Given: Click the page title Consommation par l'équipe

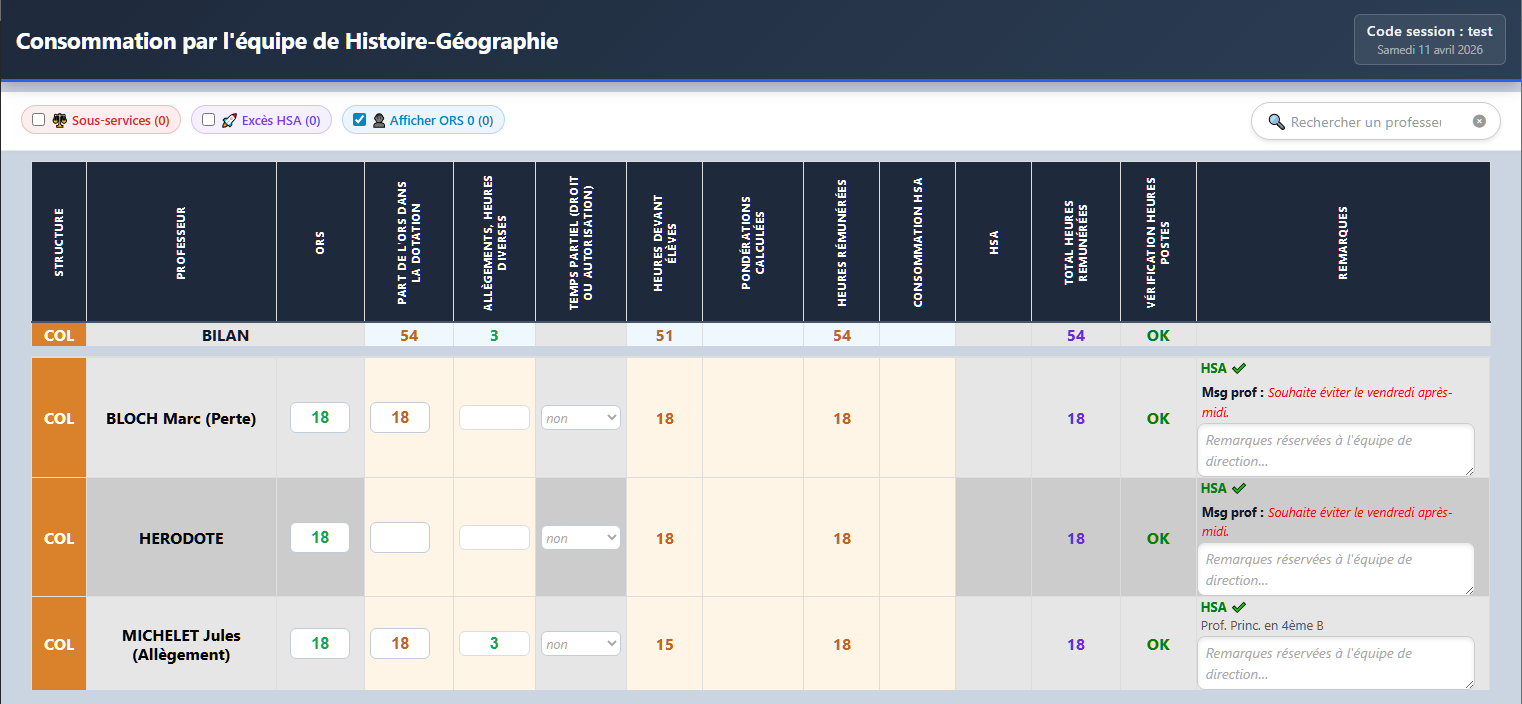Looking at the screenshot, I should pos(287,41).
